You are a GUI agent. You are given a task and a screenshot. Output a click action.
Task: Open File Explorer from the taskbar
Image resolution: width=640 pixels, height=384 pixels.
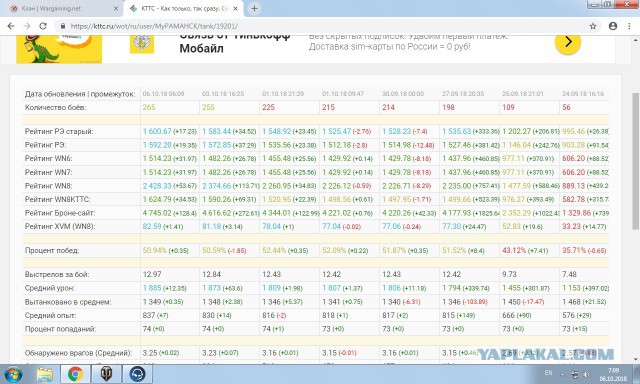tap(44, 374)
